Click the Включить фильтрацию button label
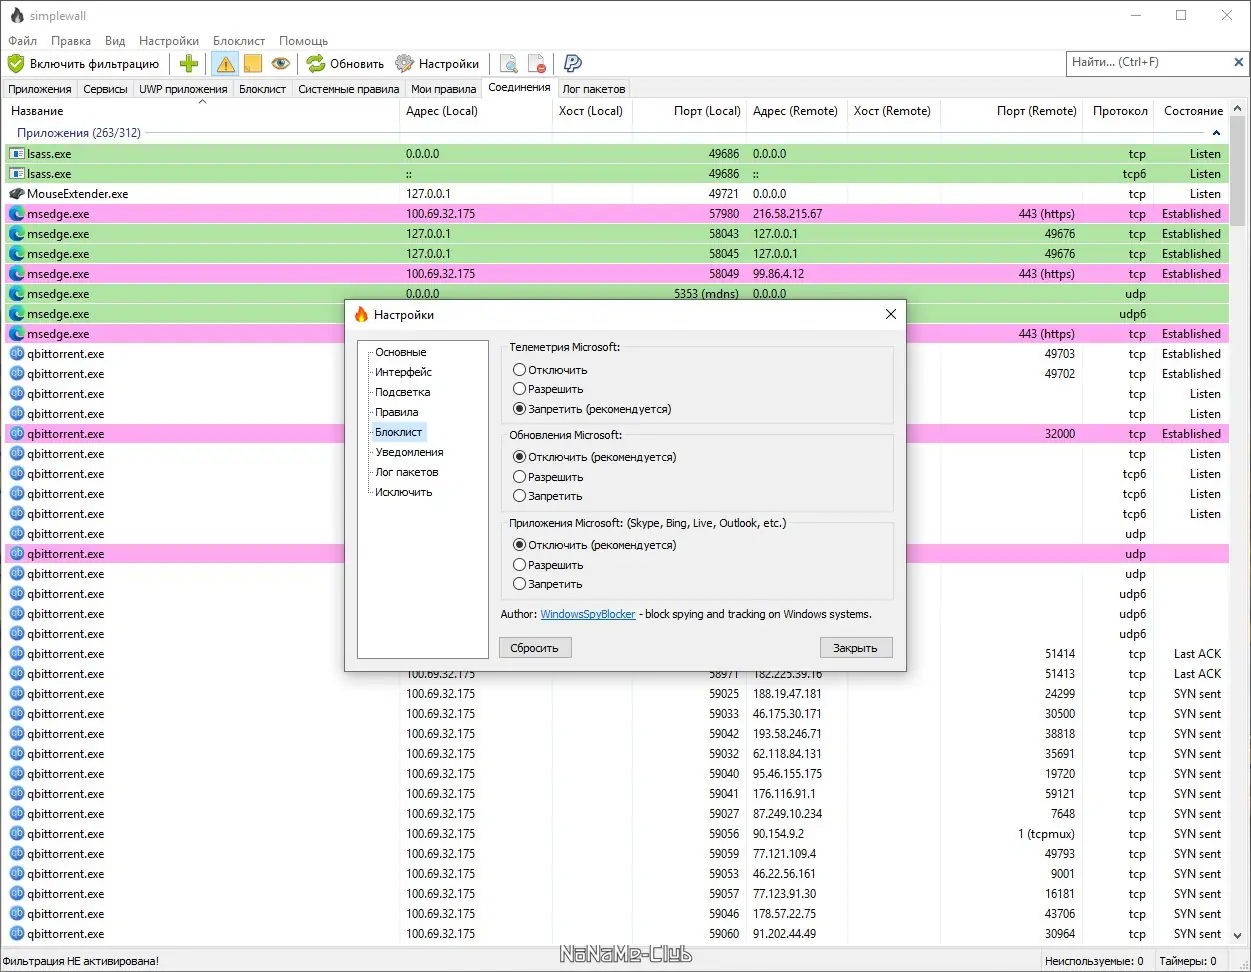Viewport: 1251px width, 972px height. [94, 64]
